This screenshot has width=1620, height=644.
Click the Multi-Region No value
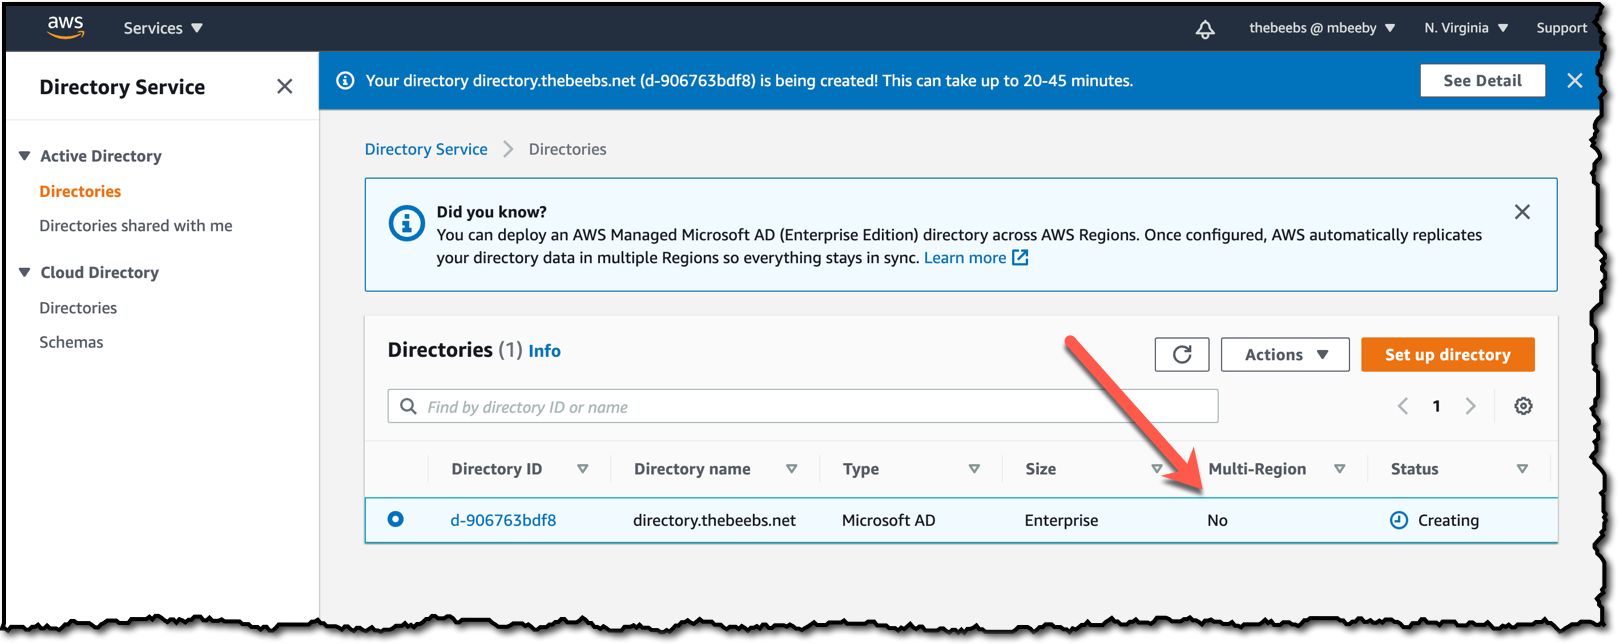pos(1217,520)
